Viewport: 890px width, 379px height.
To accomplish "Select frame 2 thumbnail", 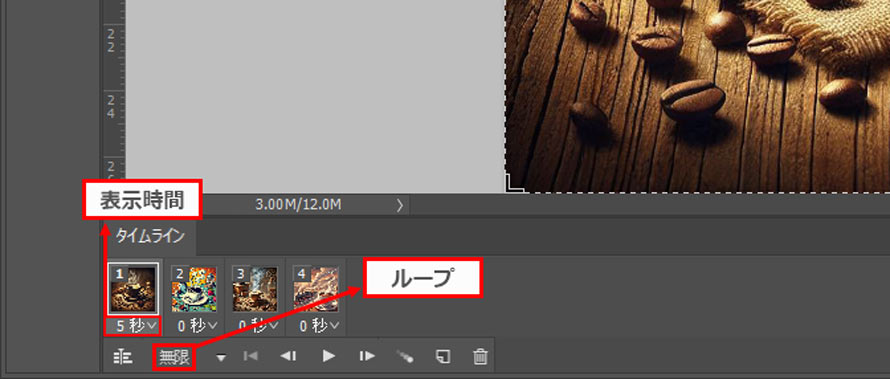I will [x=194, y=289].
